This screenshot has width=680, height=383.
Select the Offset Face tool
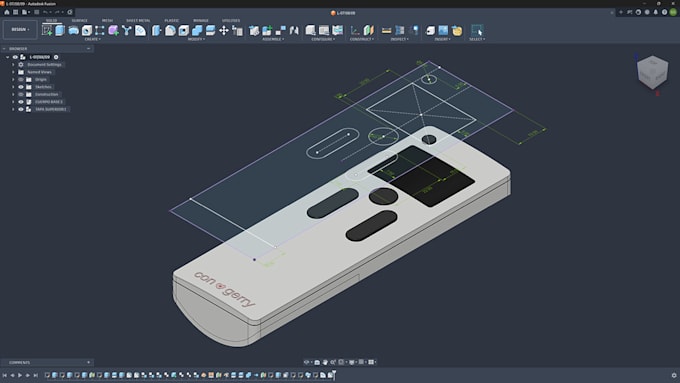(x=210, y=30)
